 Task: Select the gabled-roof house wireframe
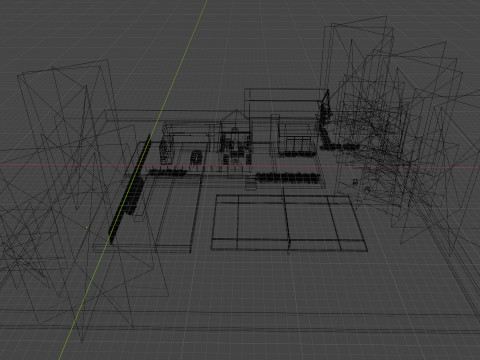click(236, 140)
